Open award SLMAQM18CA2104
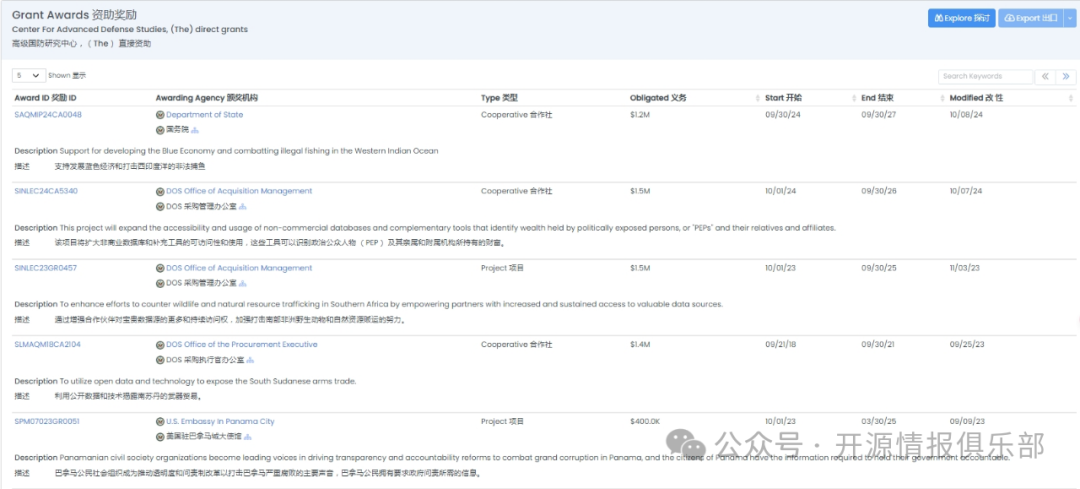 pos(47,345)
